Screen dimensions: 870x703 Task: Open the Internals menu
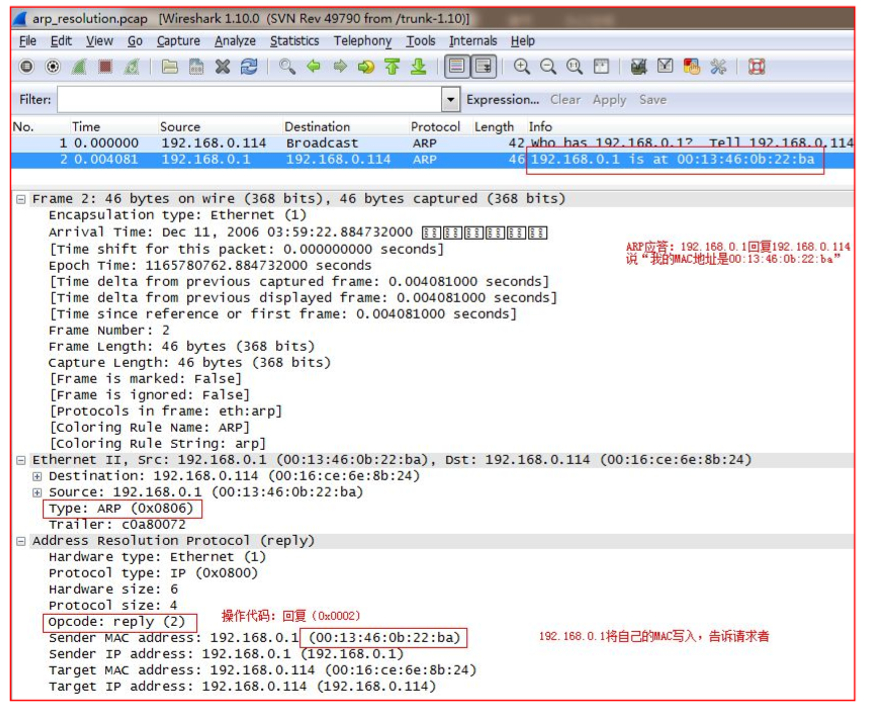tap(473, 41)
